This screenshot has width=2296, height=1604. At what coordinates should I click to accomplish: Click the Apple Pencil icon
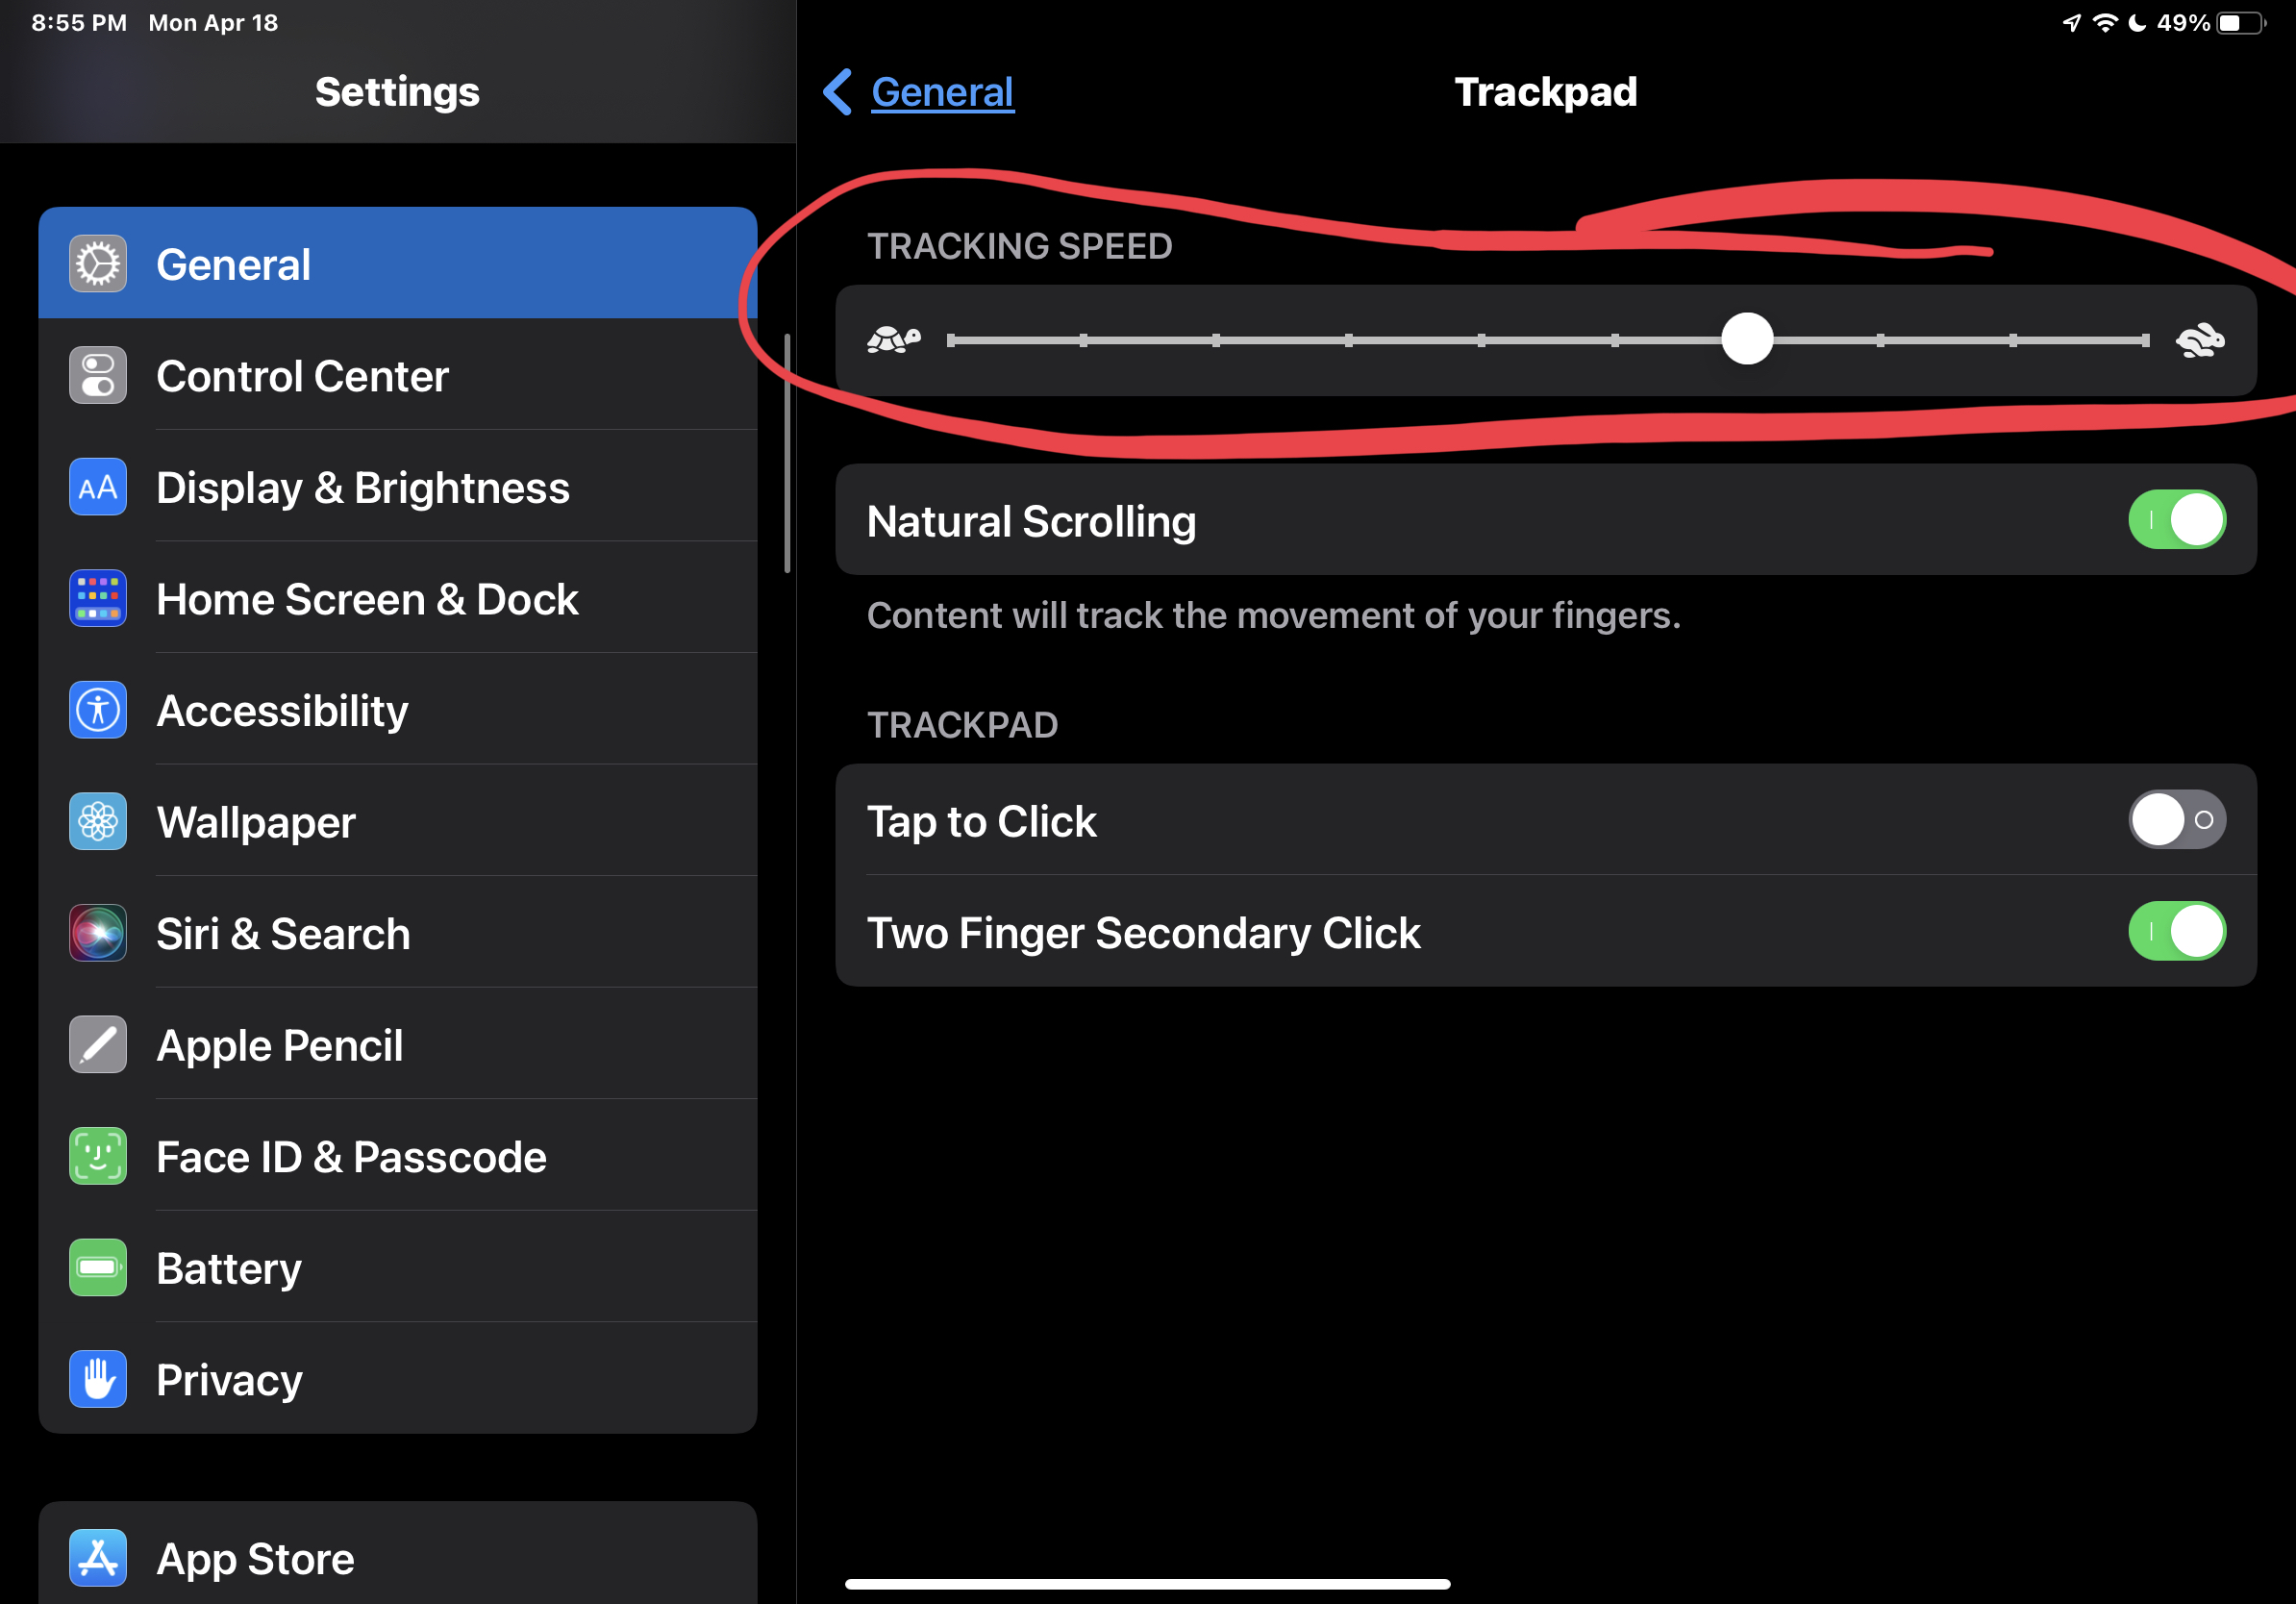tap(98, 1045)
